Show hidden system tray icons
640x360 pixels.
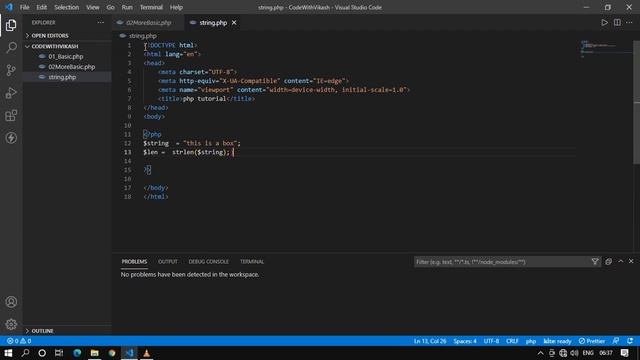(541, 353)
